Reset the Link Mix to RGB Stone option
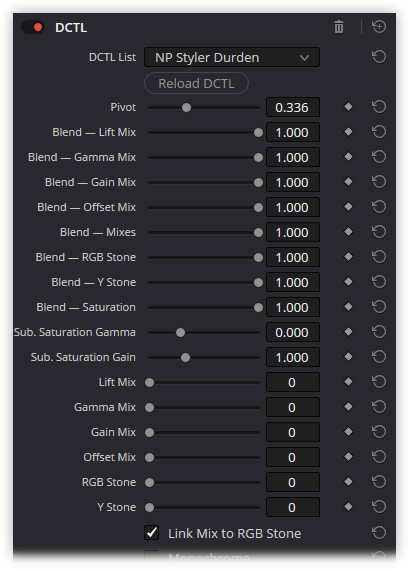 [x=379, y=533]
